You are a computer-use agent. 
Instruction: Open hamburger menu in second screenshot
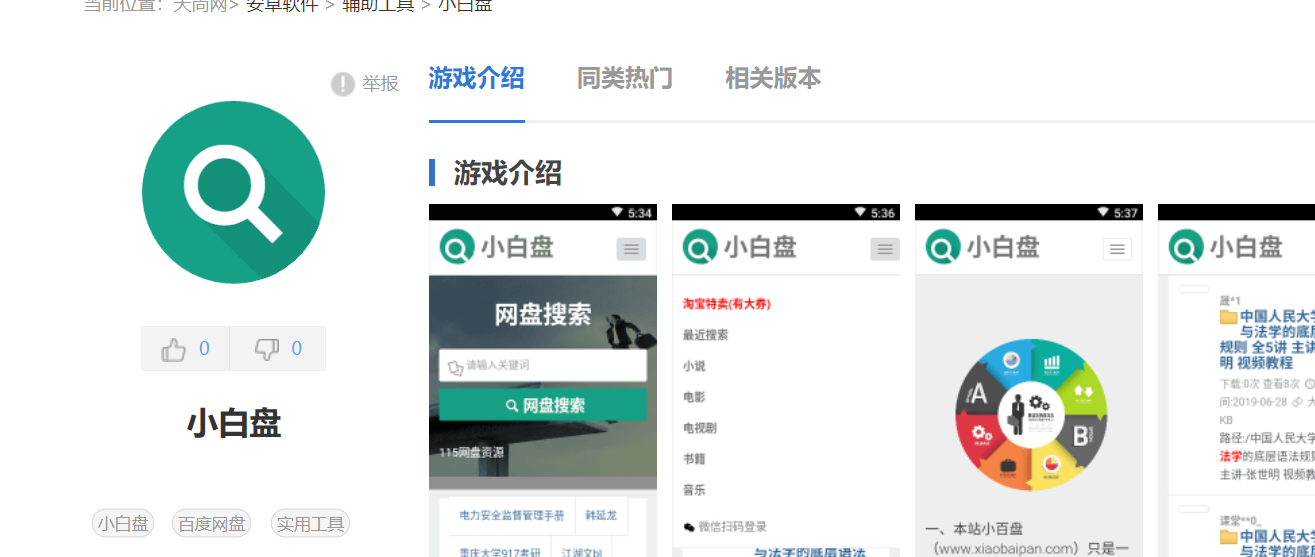click(885, 249)
